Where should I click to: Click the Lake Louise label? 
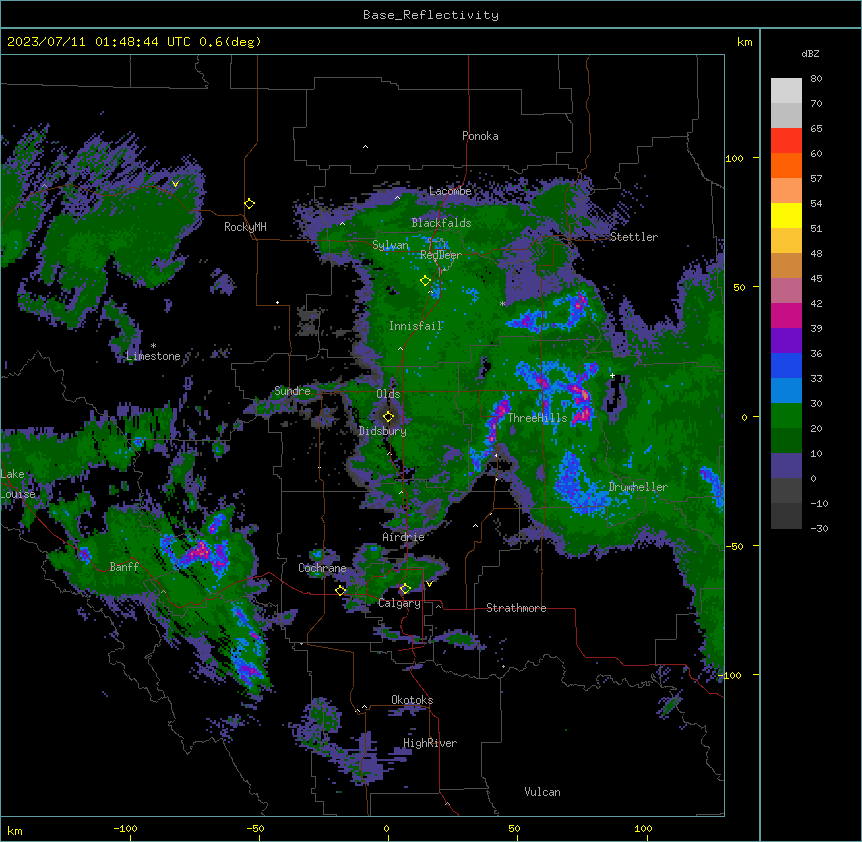pos(18,484)
